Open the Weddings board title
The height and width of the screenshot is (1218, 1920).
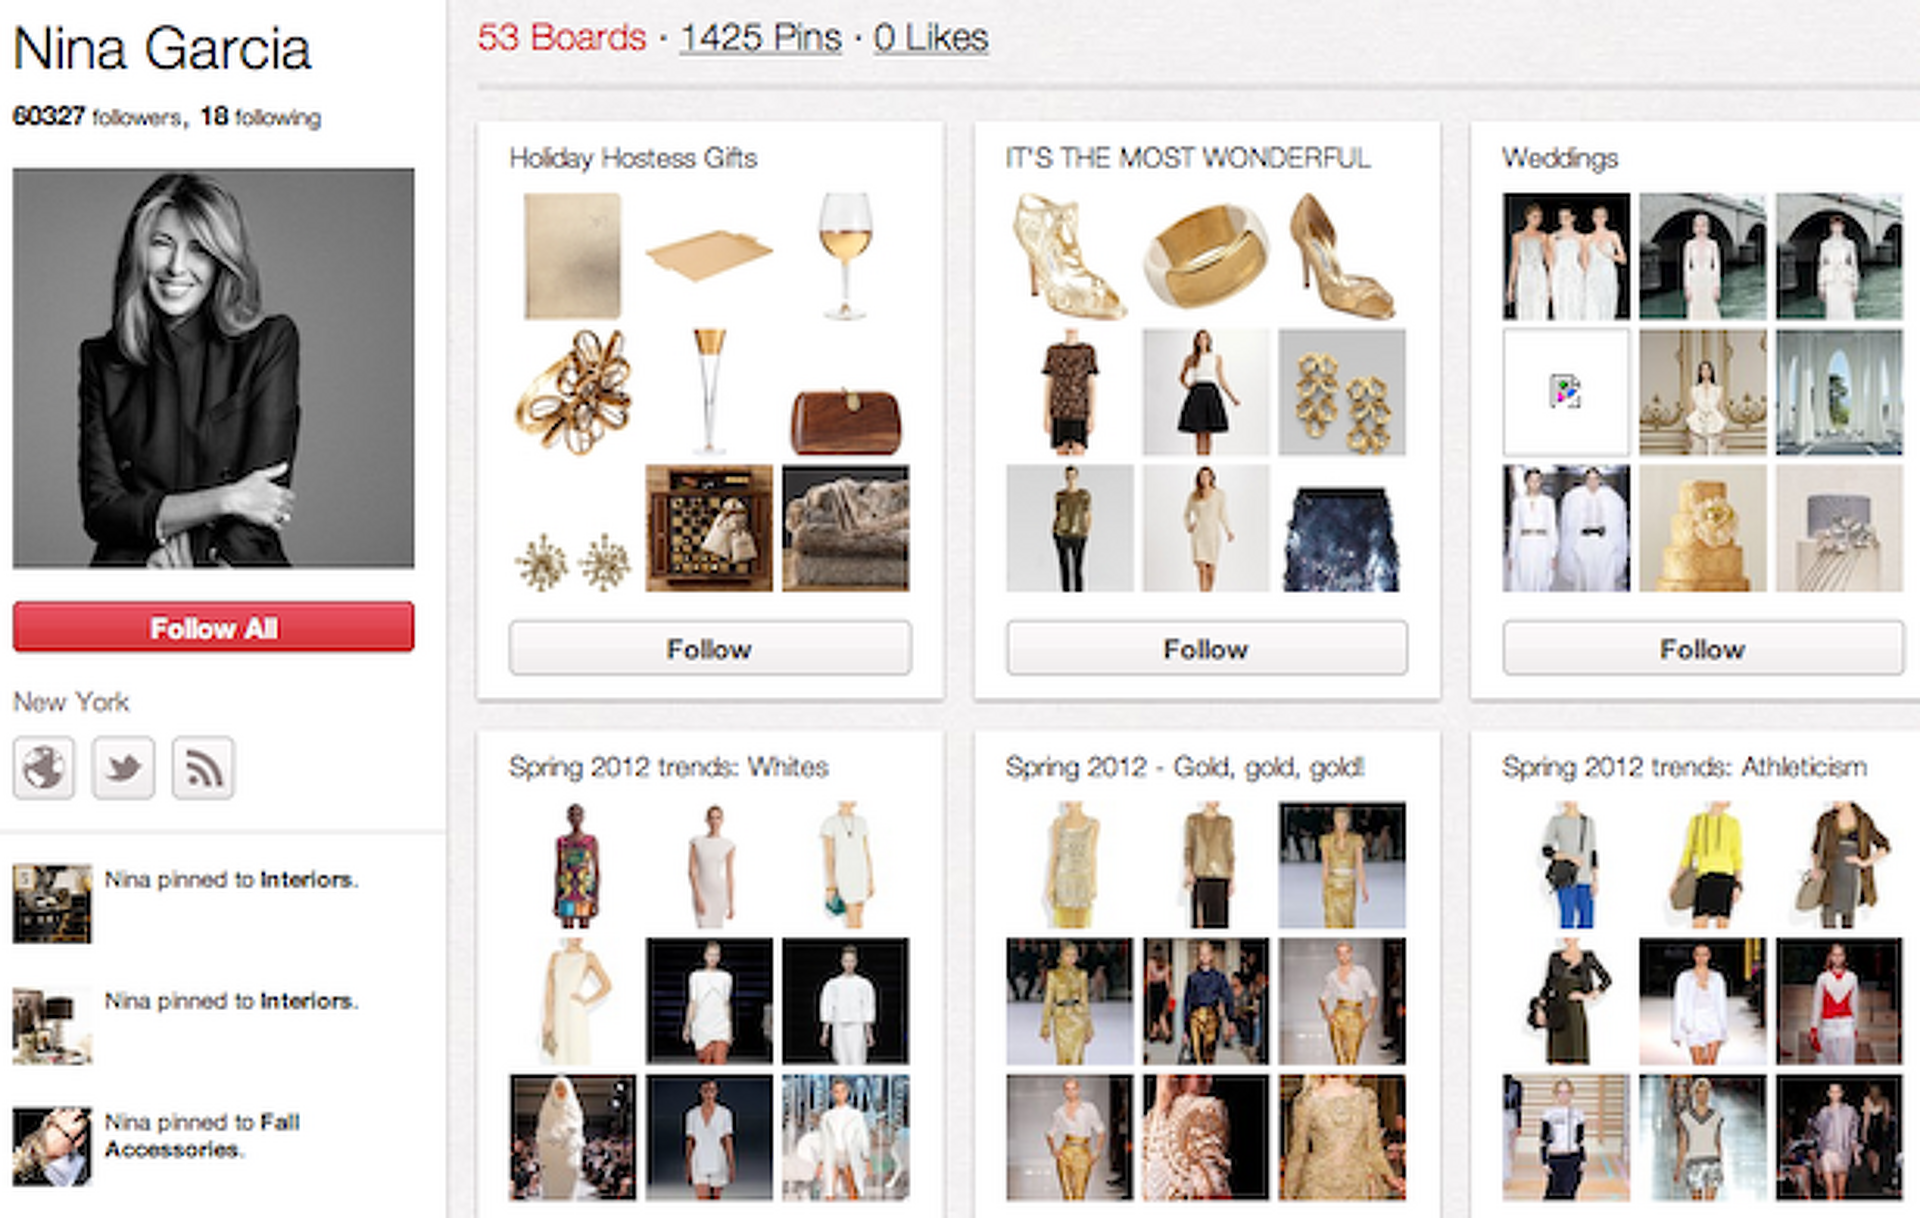1560,158
